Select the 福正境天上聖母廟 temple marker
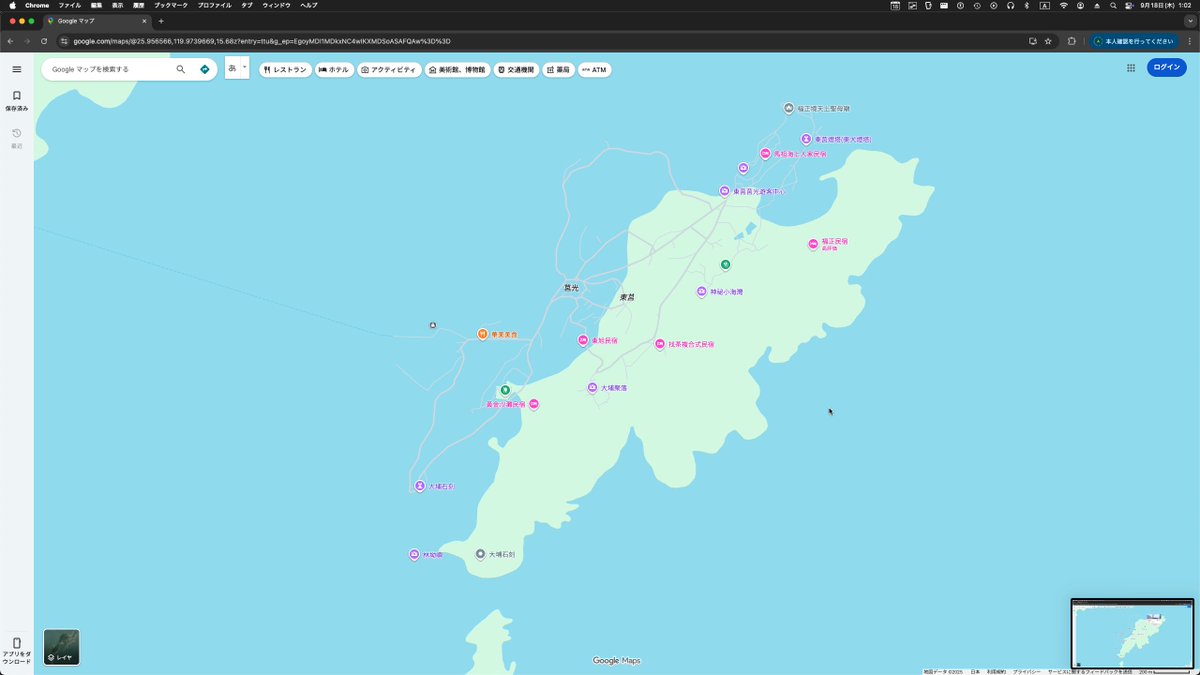The image size is (1200, 675). click(789, 107)
